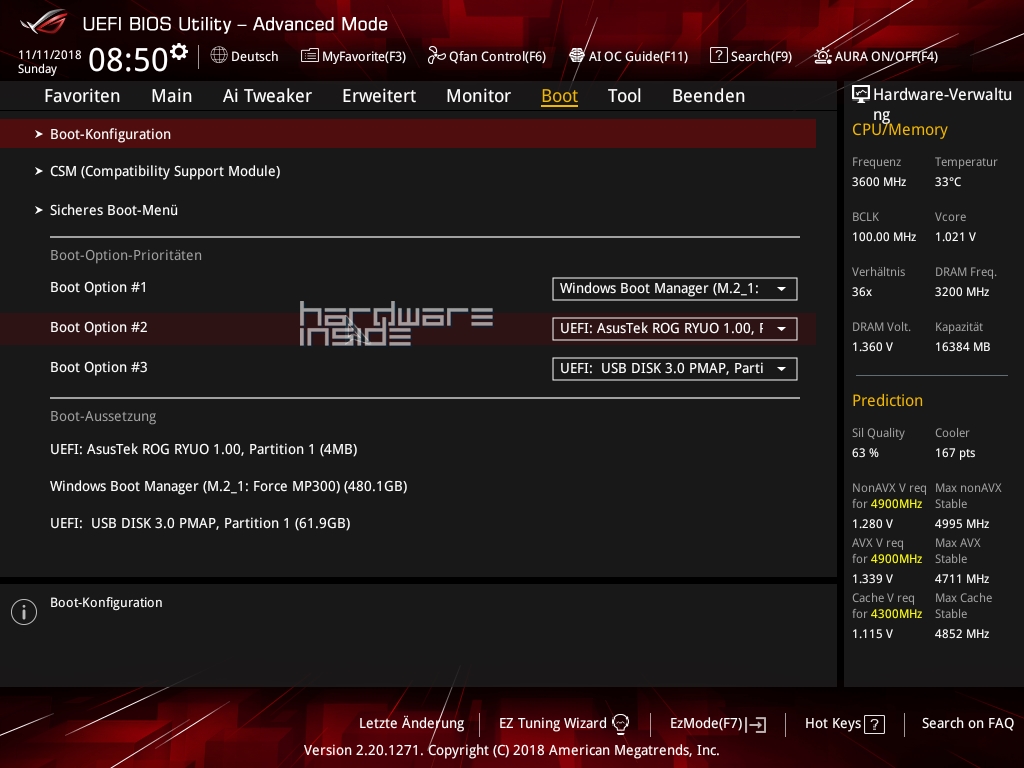Open the Favoriten tab
The height and width of the screenshot is (768, 1024).
[82, 96]
